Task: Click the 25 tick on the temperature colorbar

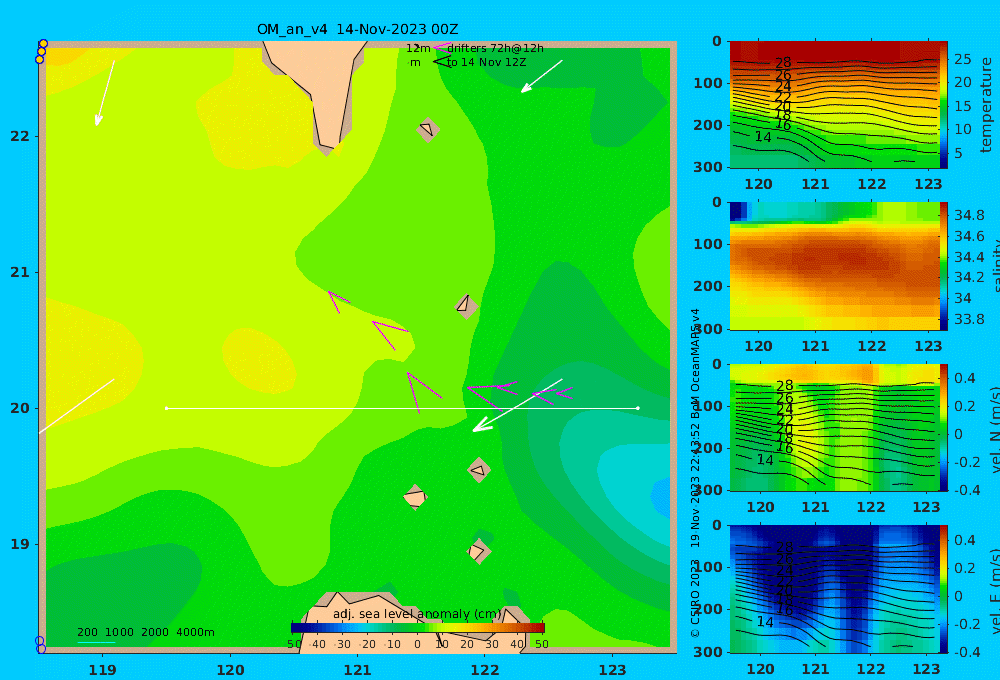Action: click(x=962, y=59)
